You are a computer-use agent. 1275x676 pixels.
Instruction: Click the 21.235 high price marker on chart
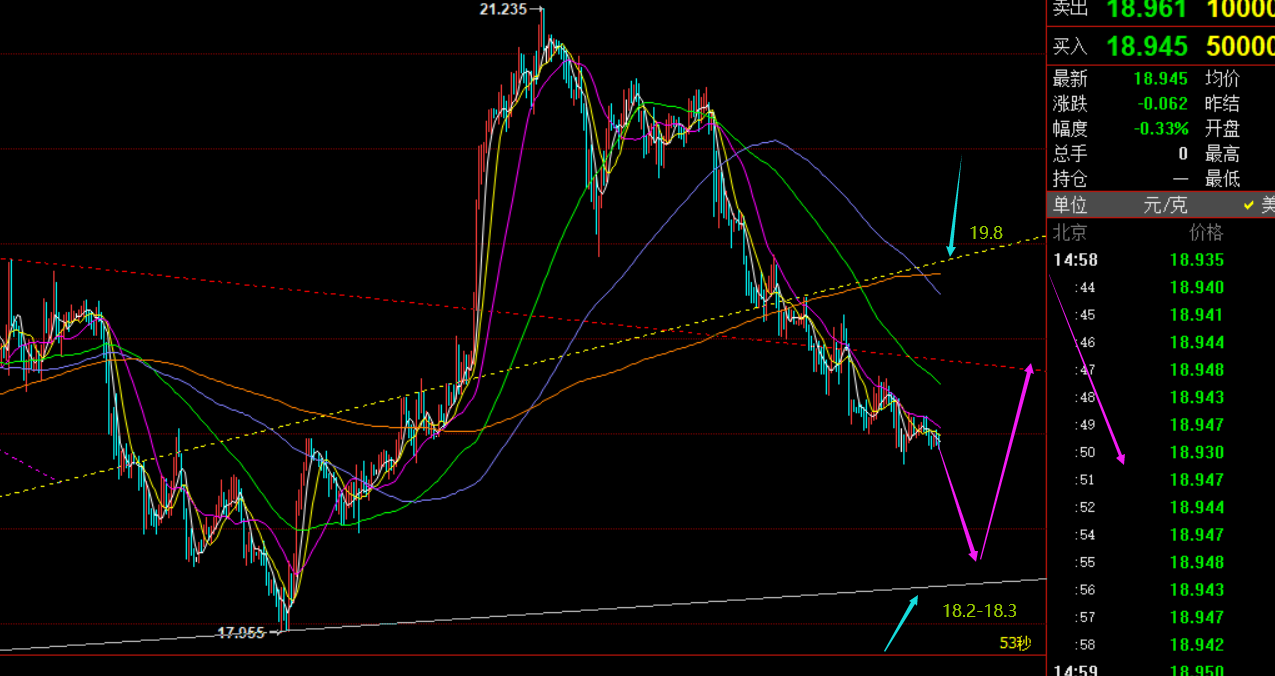504,9
